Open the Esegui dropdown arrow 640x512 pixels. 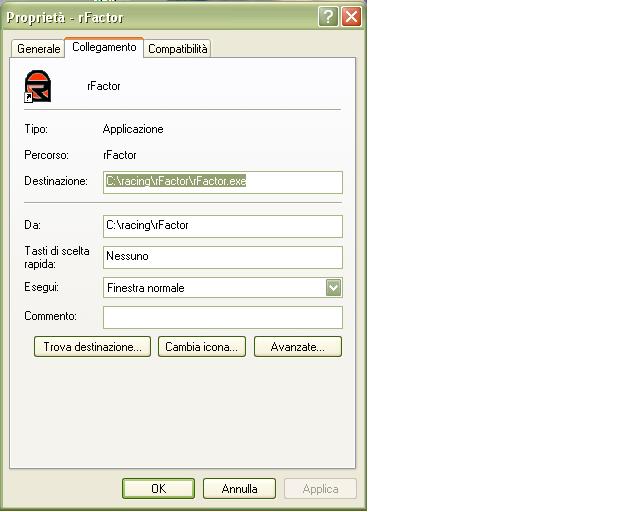coord(333,288)
